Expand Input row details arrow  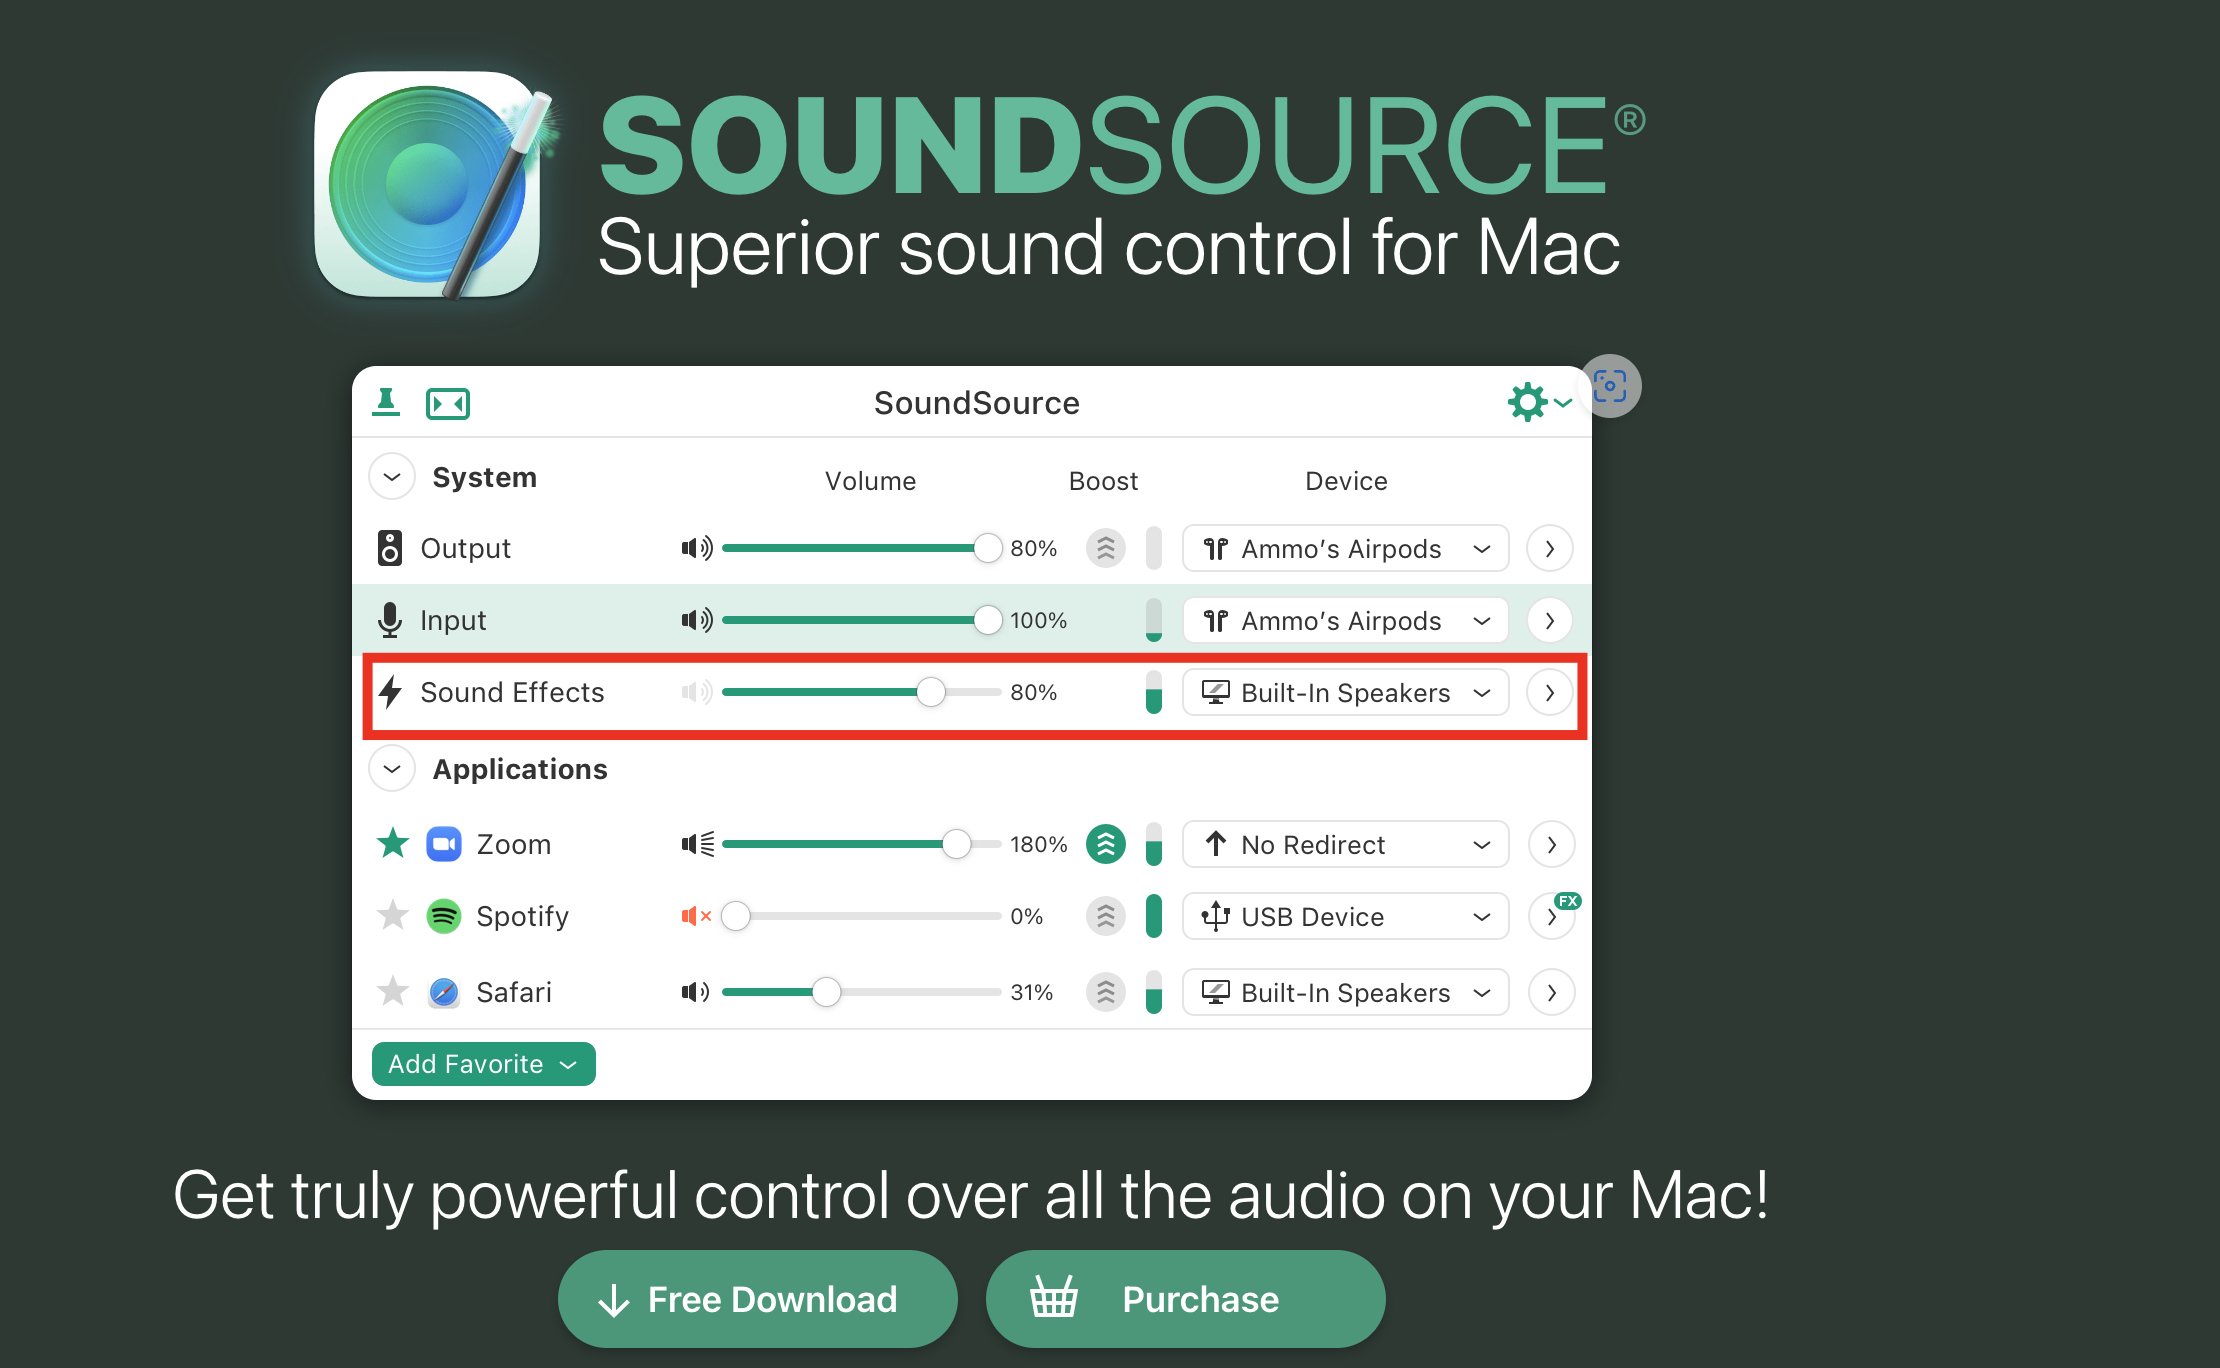coord(1550,621)
